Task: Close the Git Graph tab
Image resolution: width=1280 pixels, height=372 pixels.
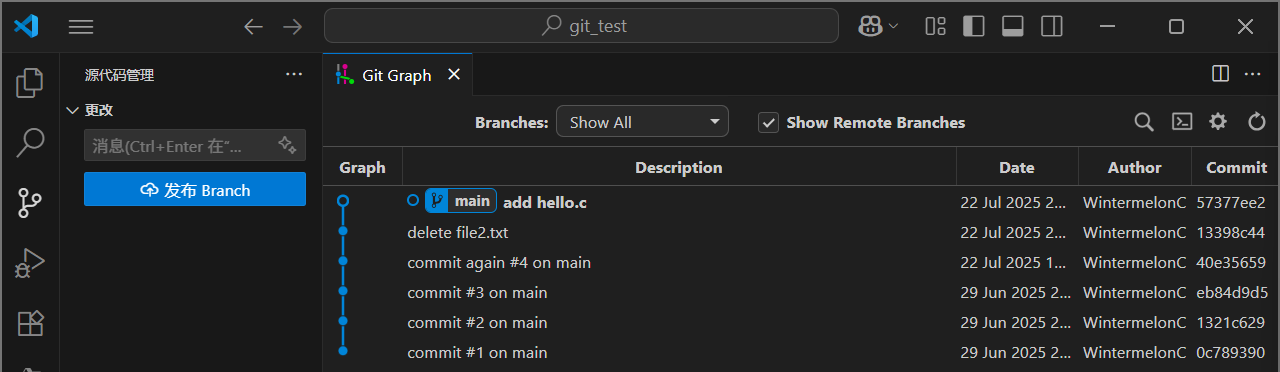Action: click(454, 75)
